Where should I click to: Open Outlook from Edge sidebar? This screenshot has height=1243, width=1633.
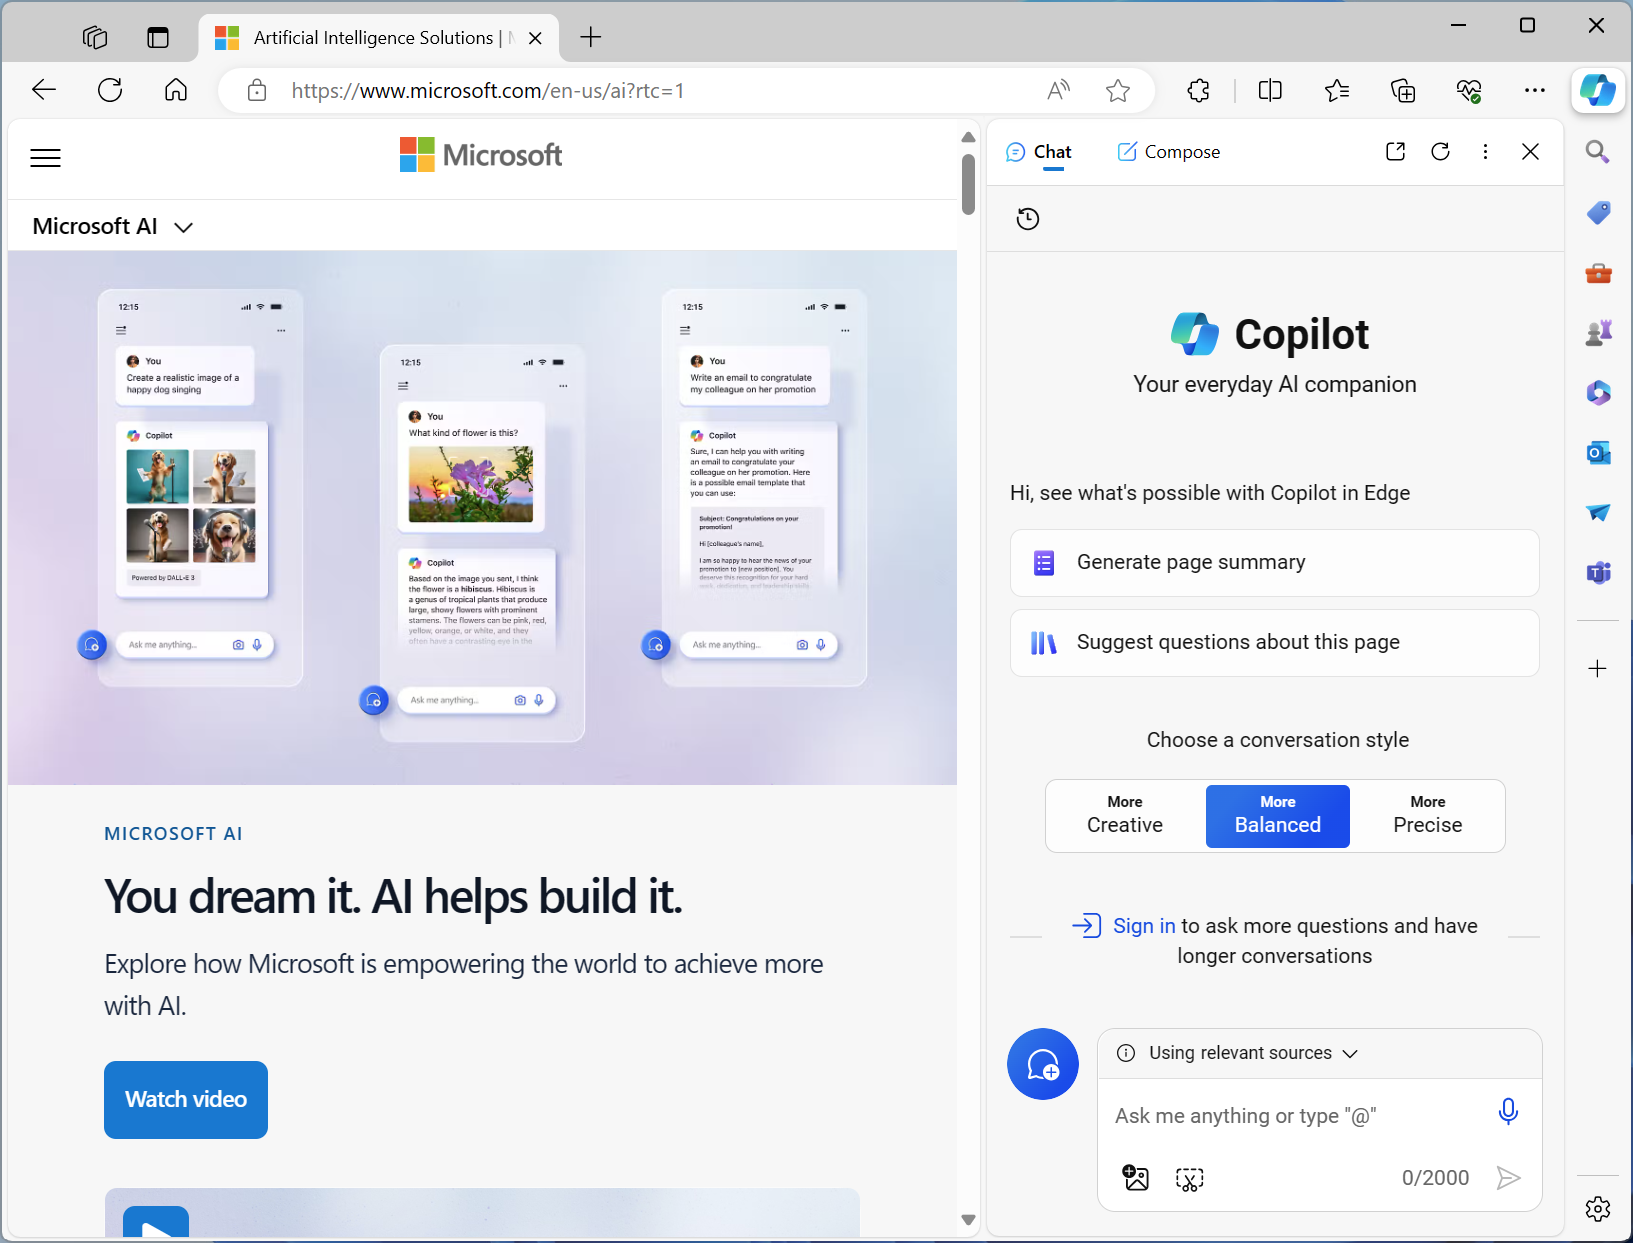point(1598,452)
